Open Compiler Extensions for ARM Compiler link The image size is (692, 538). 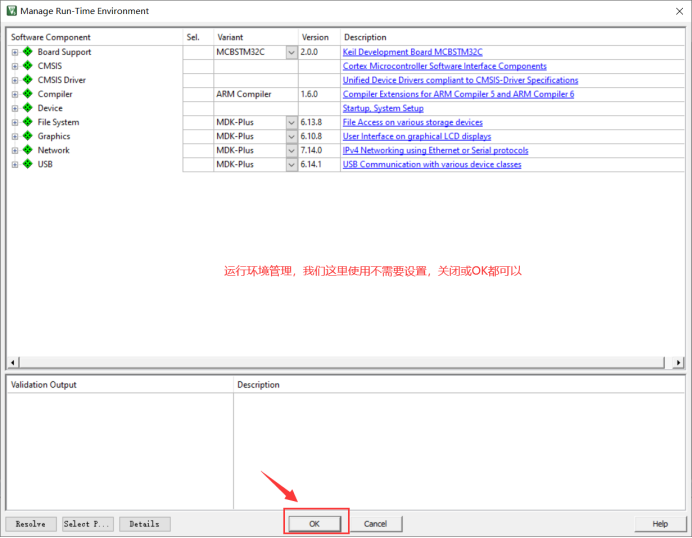tap(459, 94)
